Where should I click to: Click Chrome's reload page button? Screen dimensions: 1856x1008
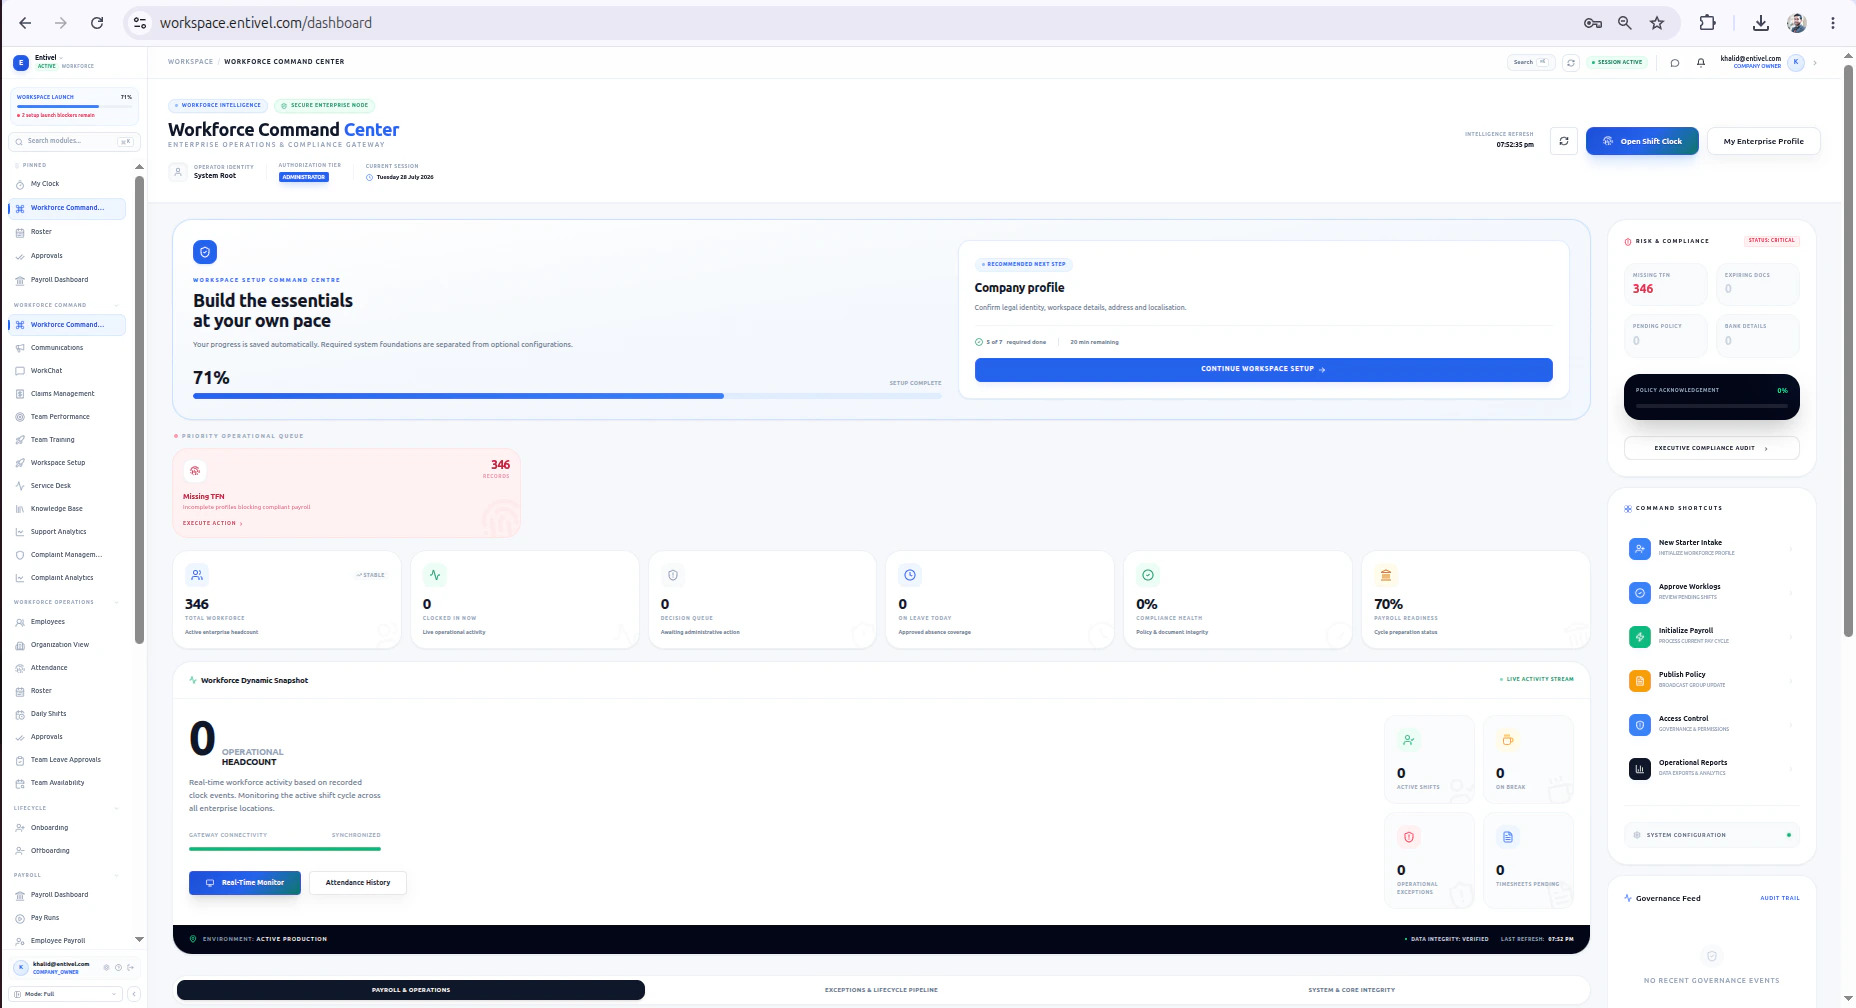[97, 23]
